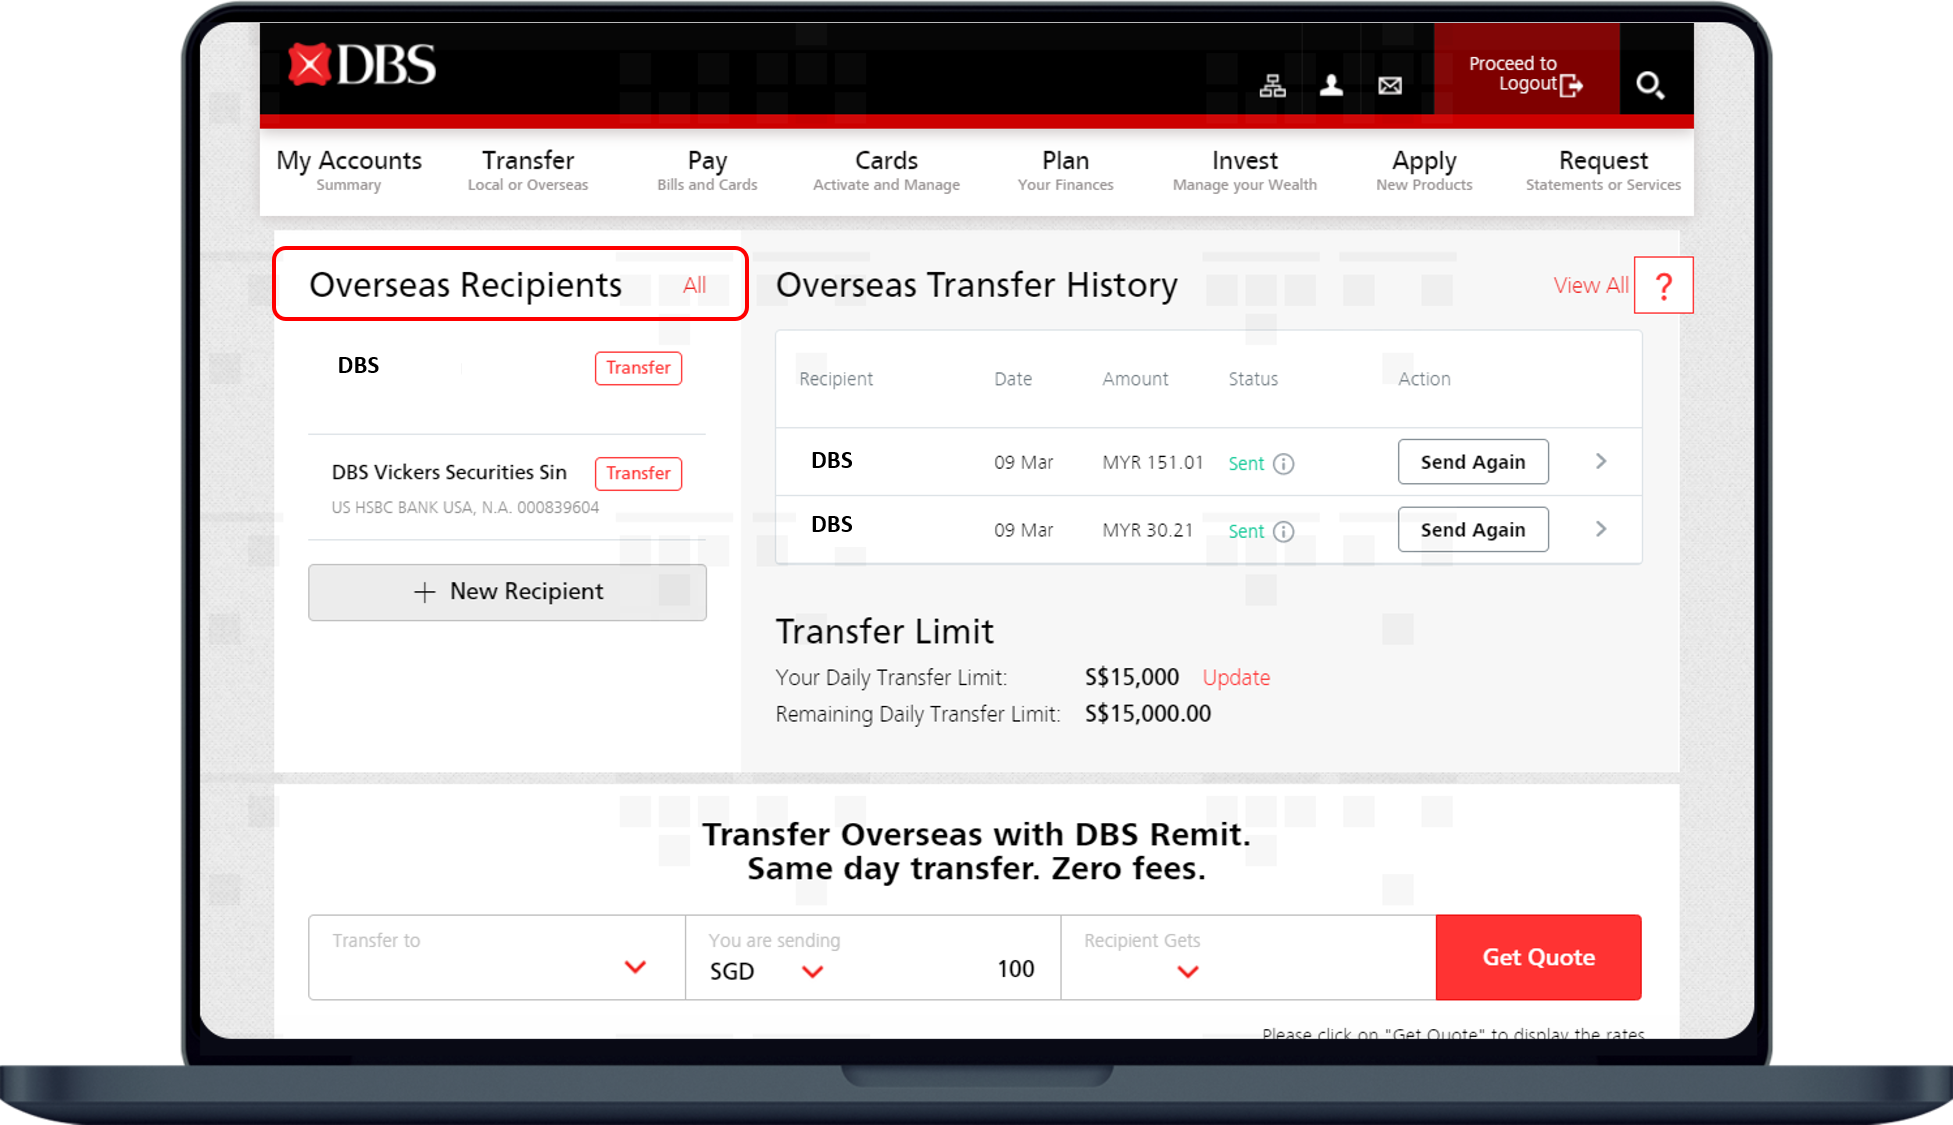The width and height of the screenshot is (1953, 1125).
Task: Open the search magnifier icon
Action: click(x=1650, y=85)
